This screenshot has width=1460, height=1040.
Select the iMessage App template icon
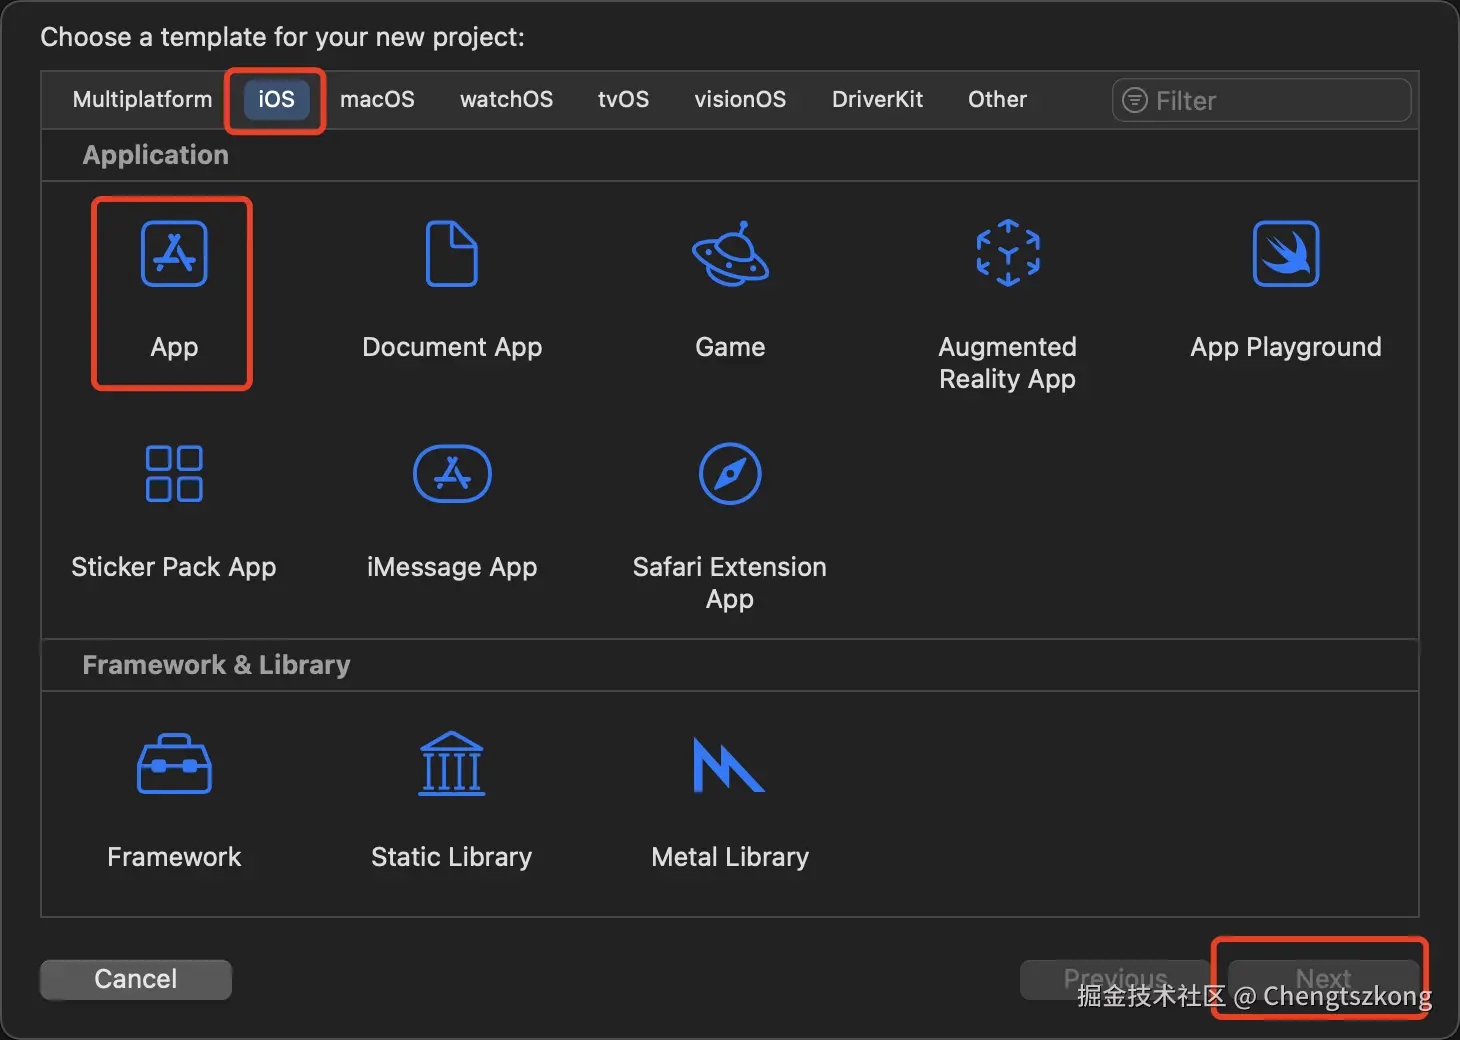click(452, 474)
